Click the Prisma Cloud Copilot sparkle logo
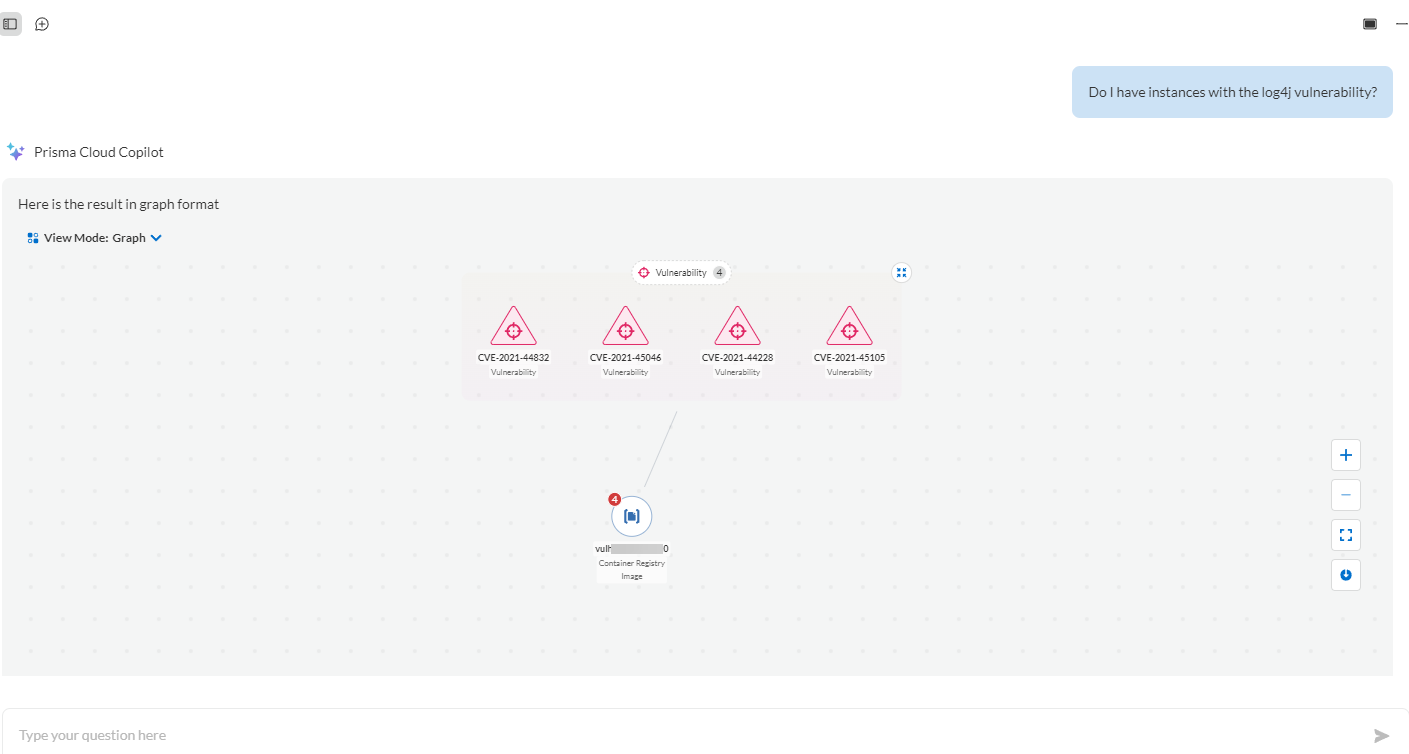 pyautogui.click(x=15, y=152)
